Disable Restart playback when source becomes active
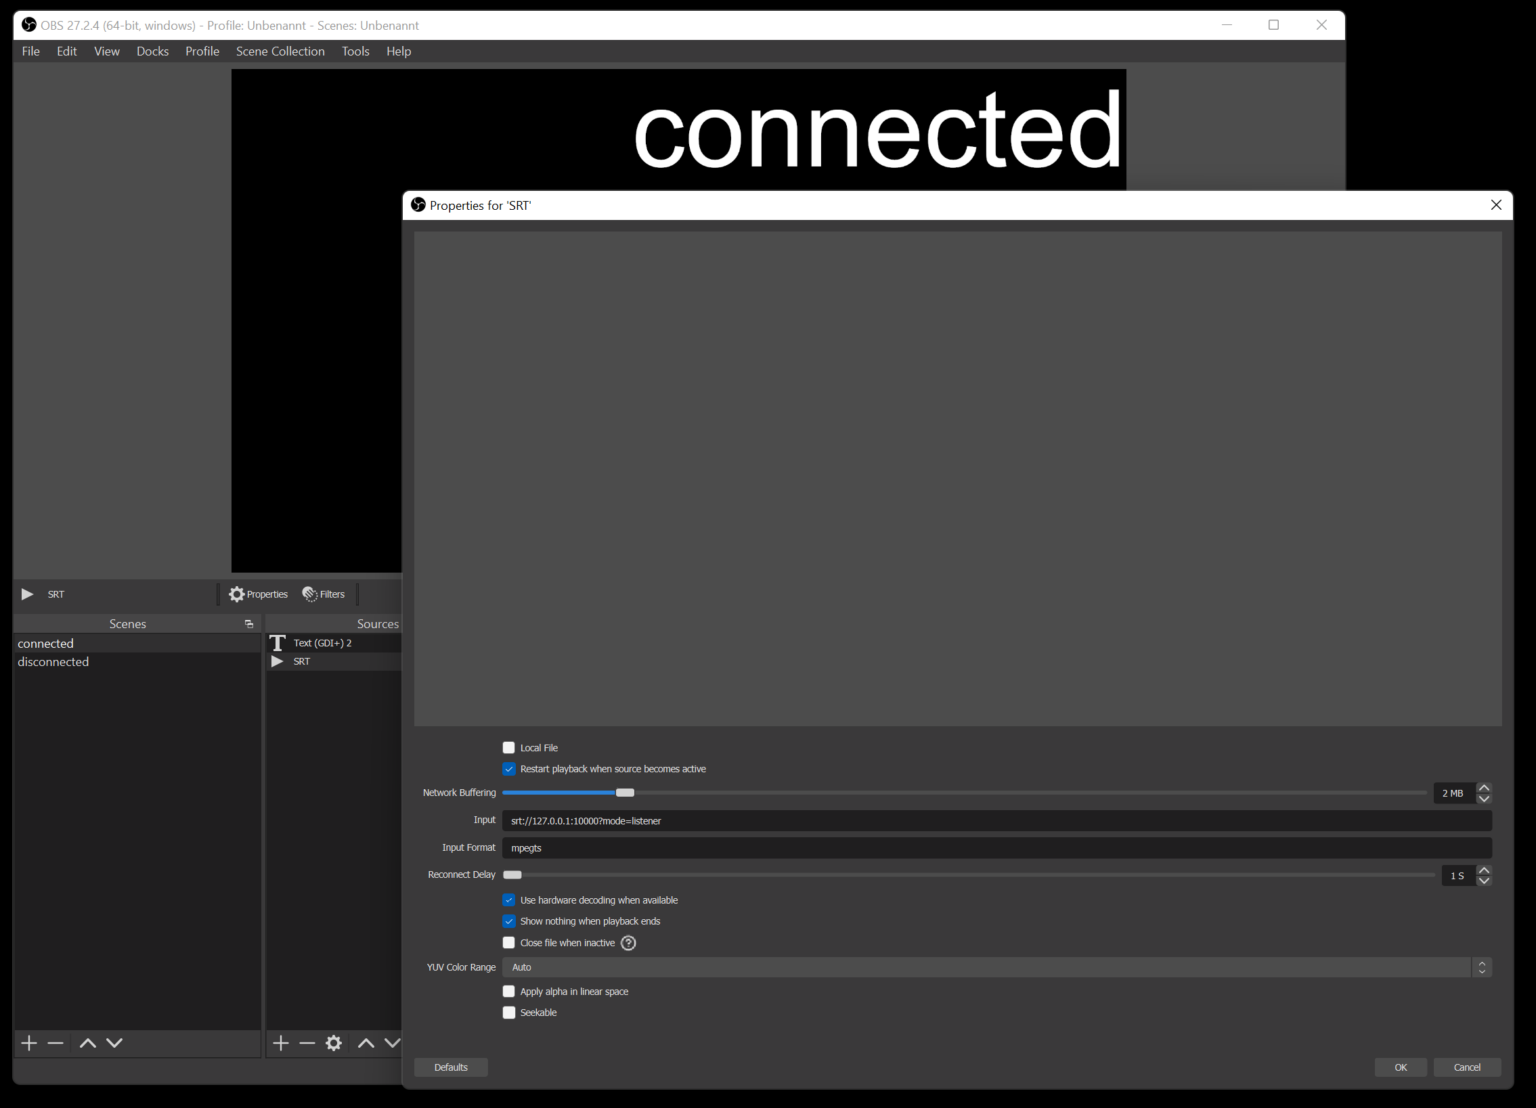Viewport: 1536px width, 1108px height. 509,768
